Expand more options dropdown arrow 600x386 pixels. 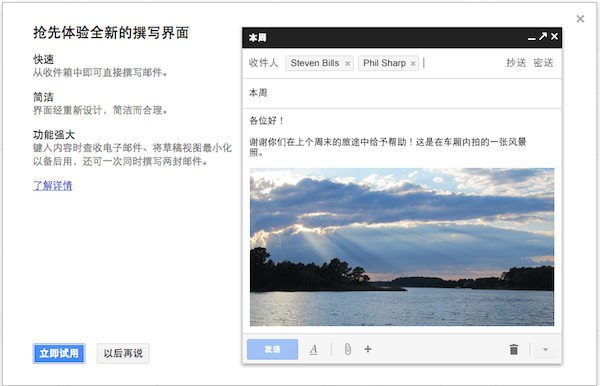(545, 349)
